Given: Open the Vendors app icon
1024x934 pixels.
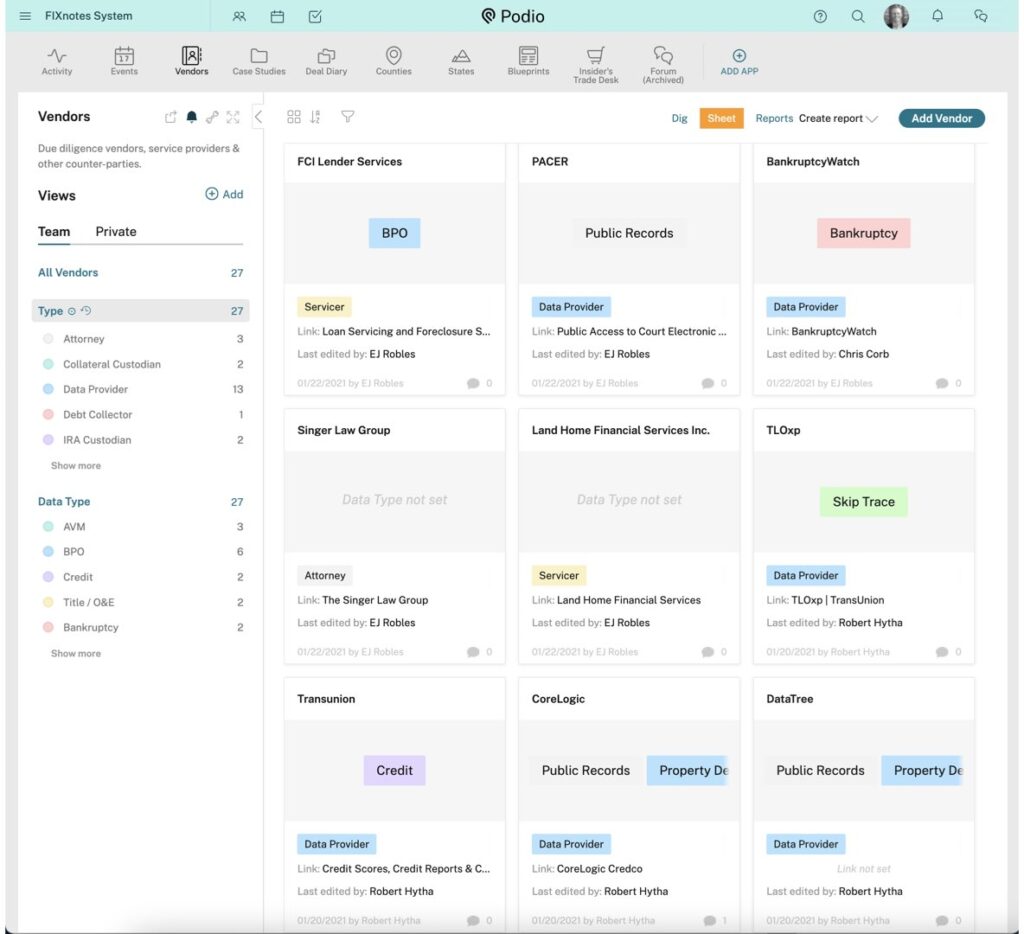Looking at the screenshot, I should tap(191, 61).
